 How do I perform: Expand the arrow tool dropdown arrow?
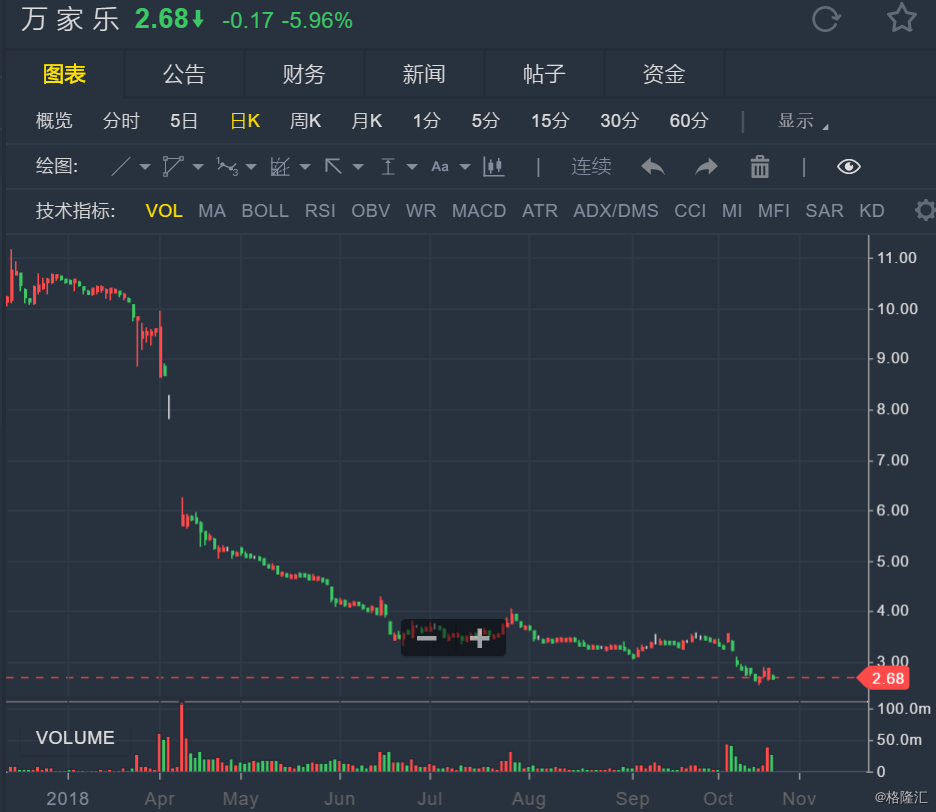point(358,167)
